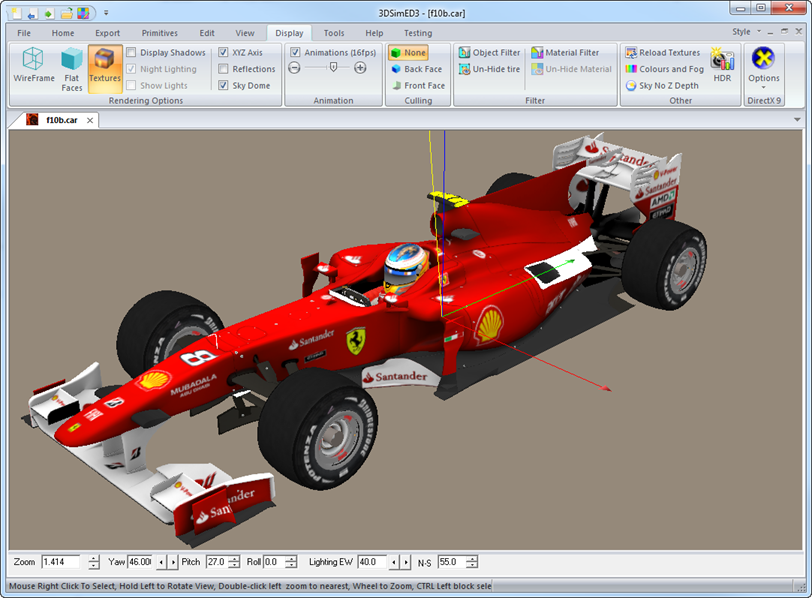Decrease animation speed with minus button
The width and height of the screenshot is (812, 598).
[x=294, y=68]
